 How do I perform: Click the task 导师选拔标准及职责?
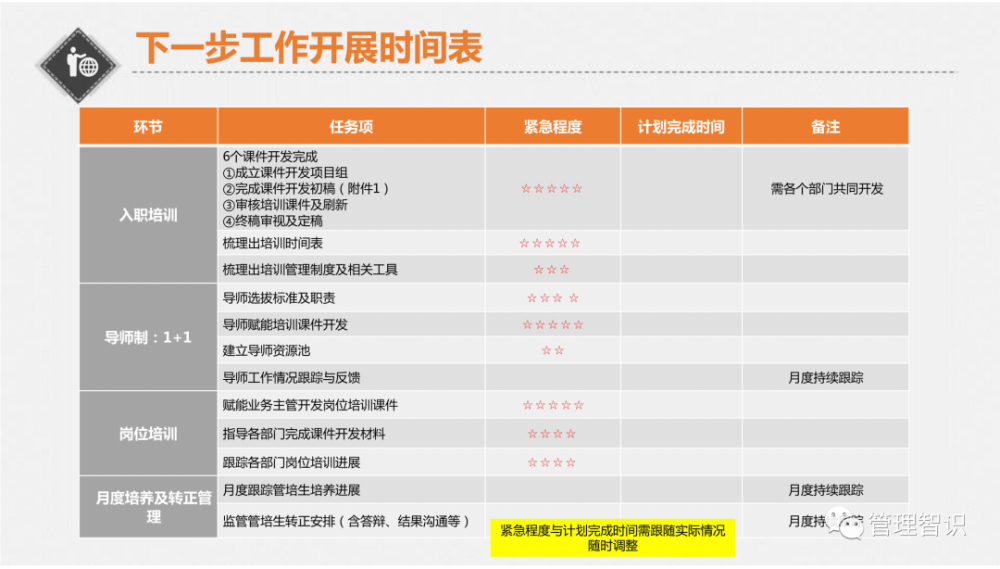click(279, 298)
